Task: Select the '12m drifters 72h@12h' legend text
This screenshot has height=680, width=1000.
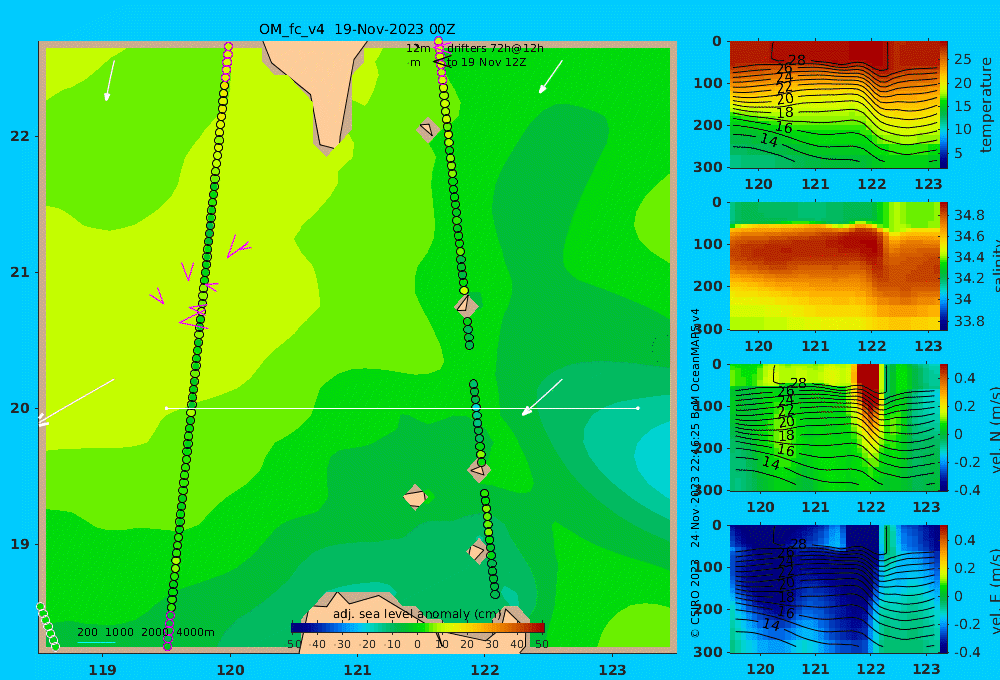Action: coord(474,48)
